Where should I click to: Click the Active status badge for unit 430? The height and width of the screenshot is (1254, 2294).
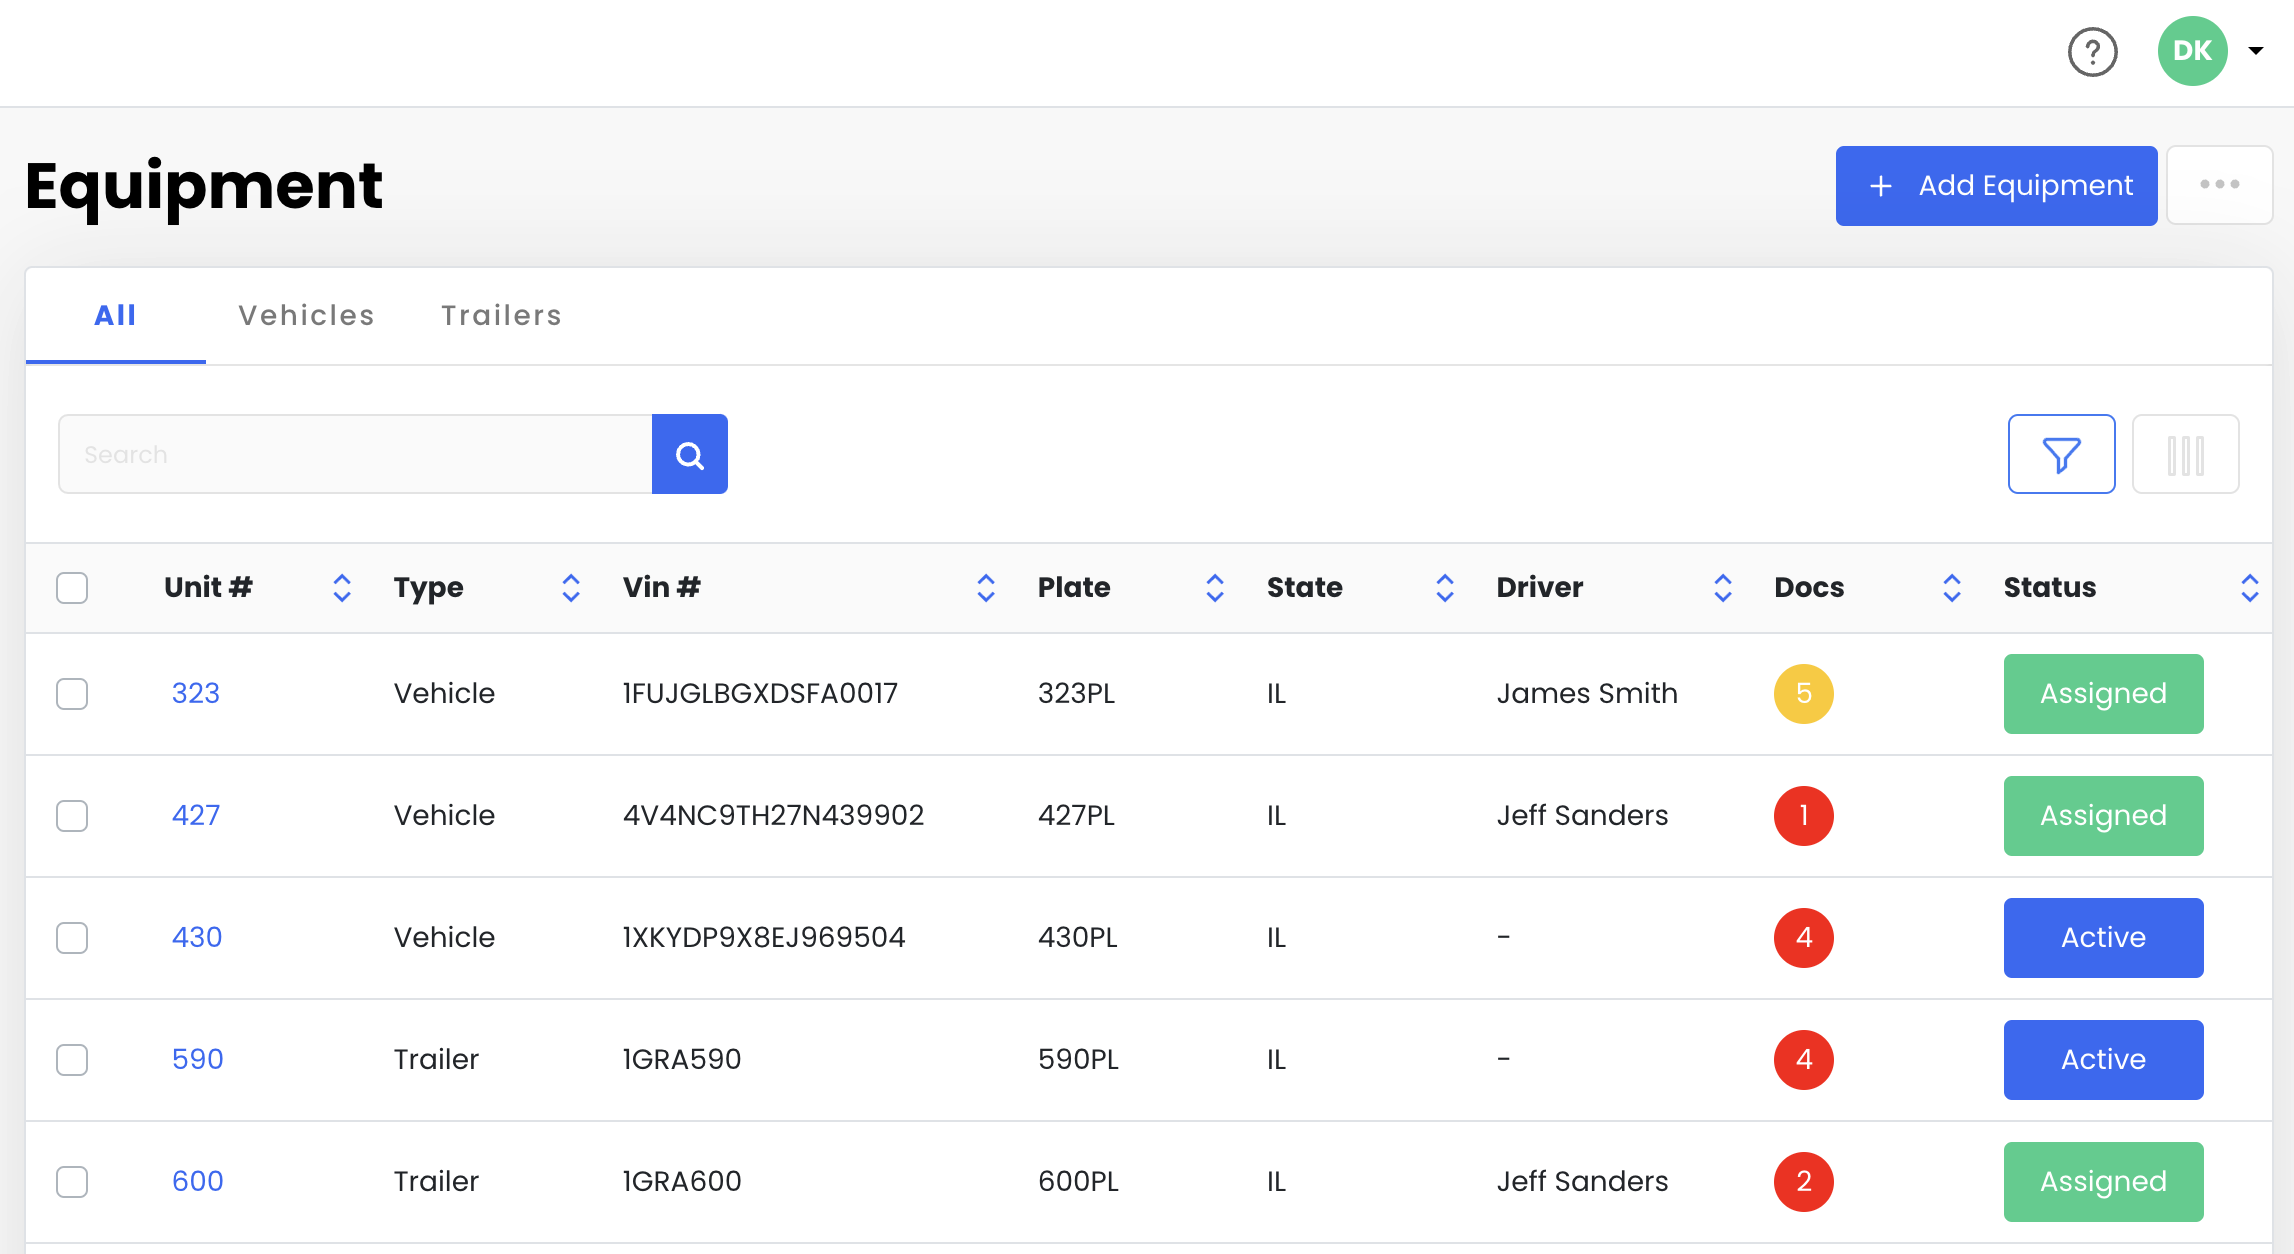click(x=2103, y=937)
